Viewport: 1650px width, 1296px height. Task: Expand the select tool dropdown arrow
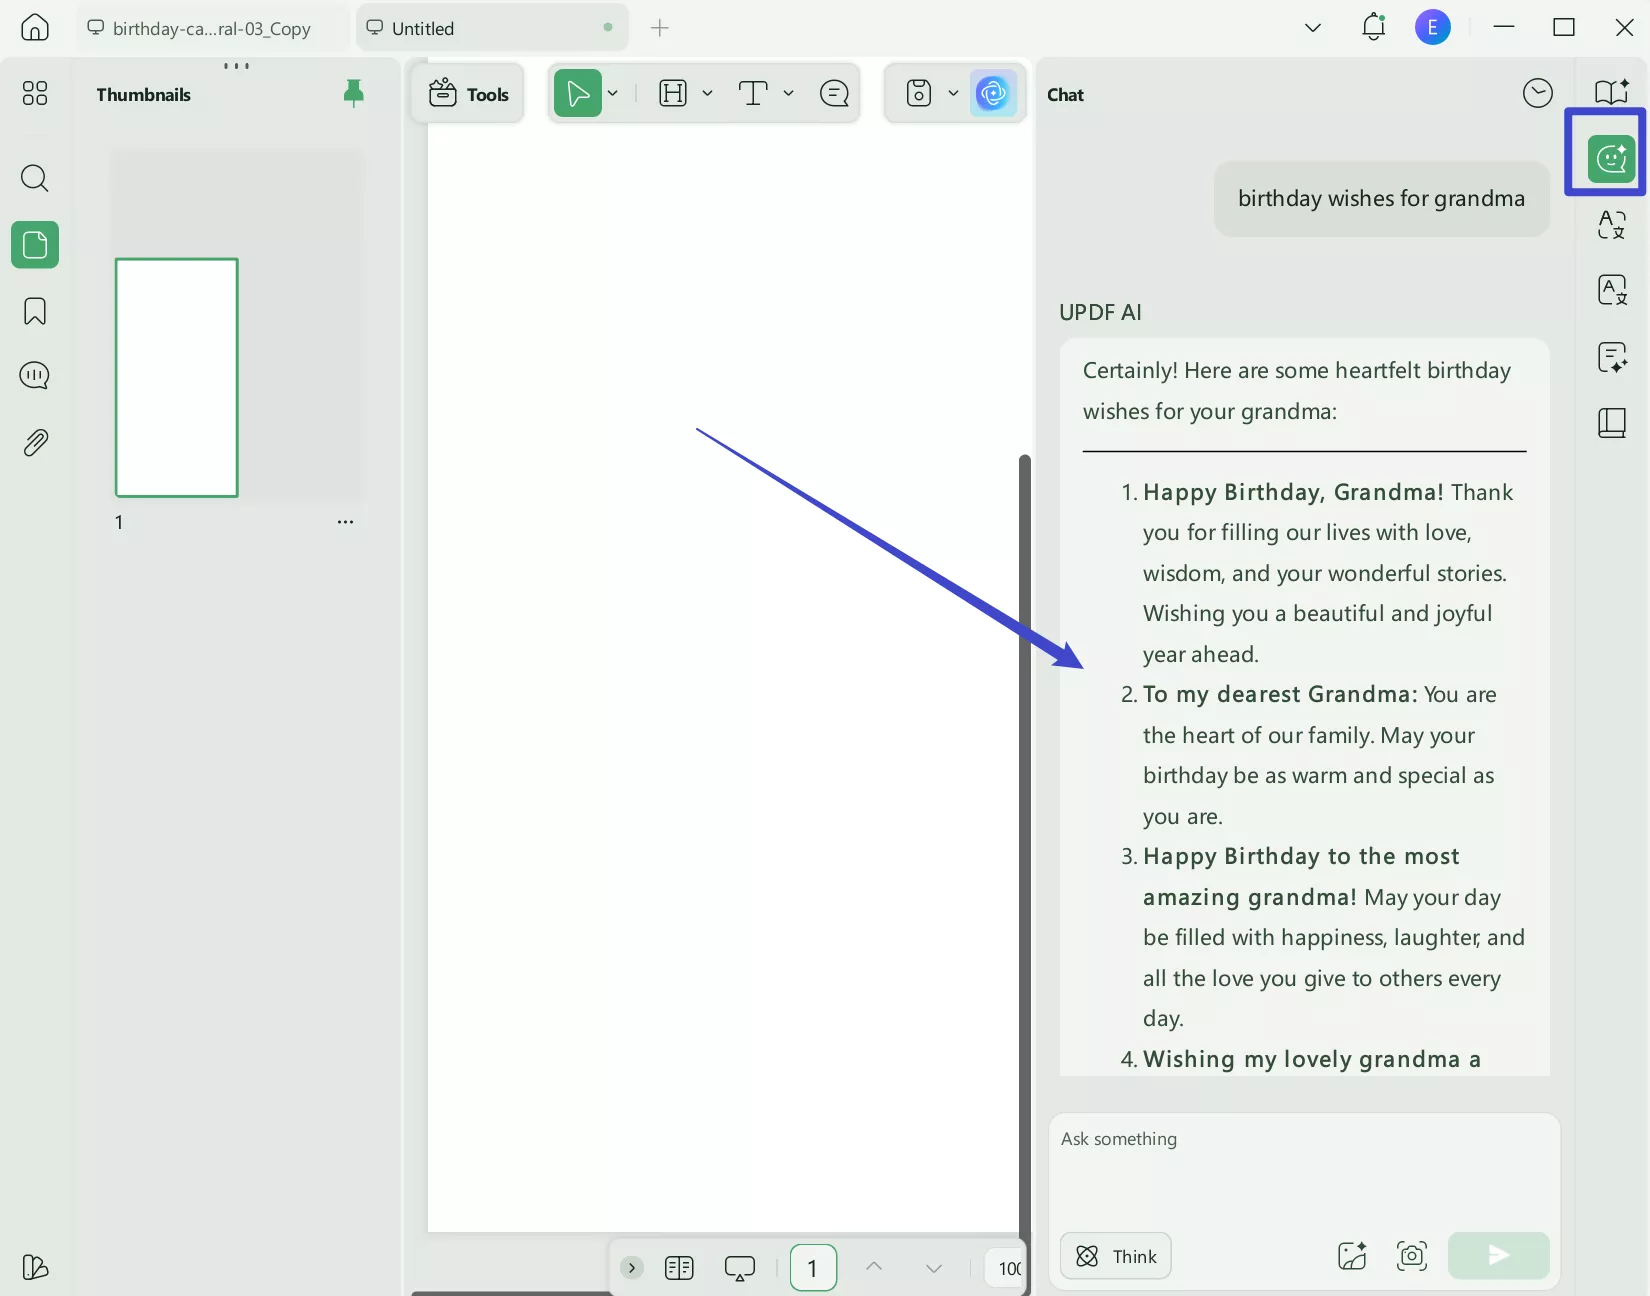coord(613,94)
